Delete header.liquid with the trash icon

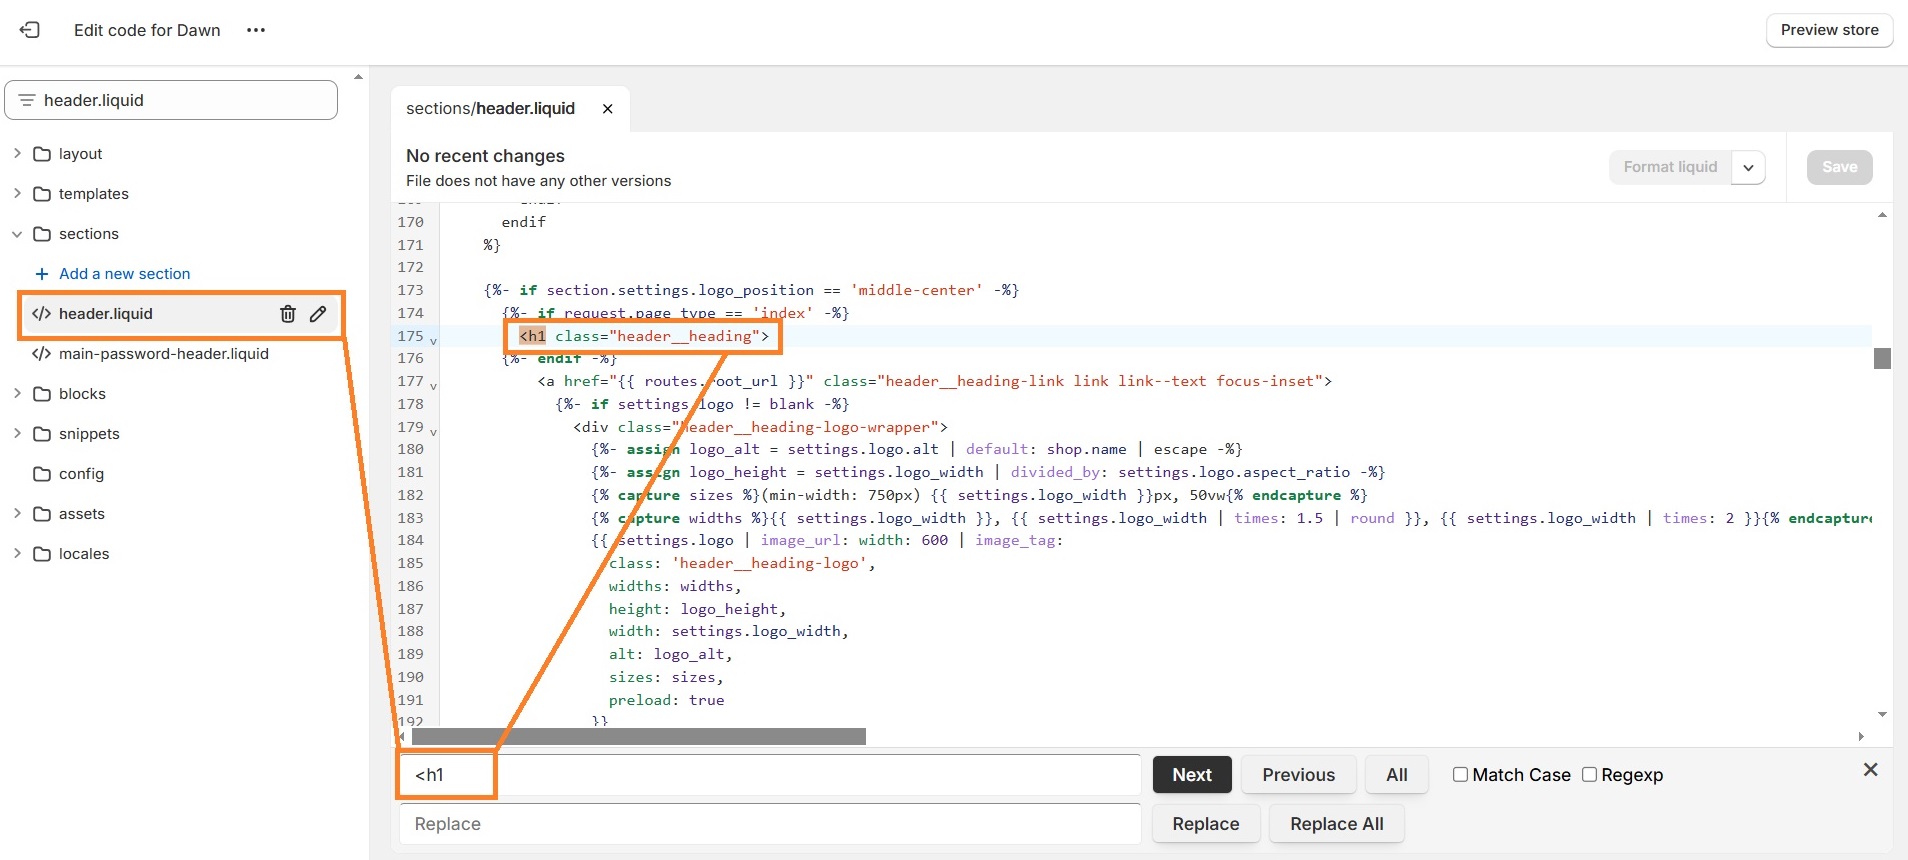(288, 314)
